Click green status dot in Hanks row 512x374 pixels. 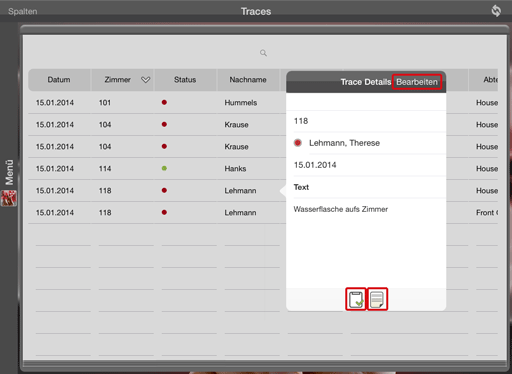click(164, 168)
